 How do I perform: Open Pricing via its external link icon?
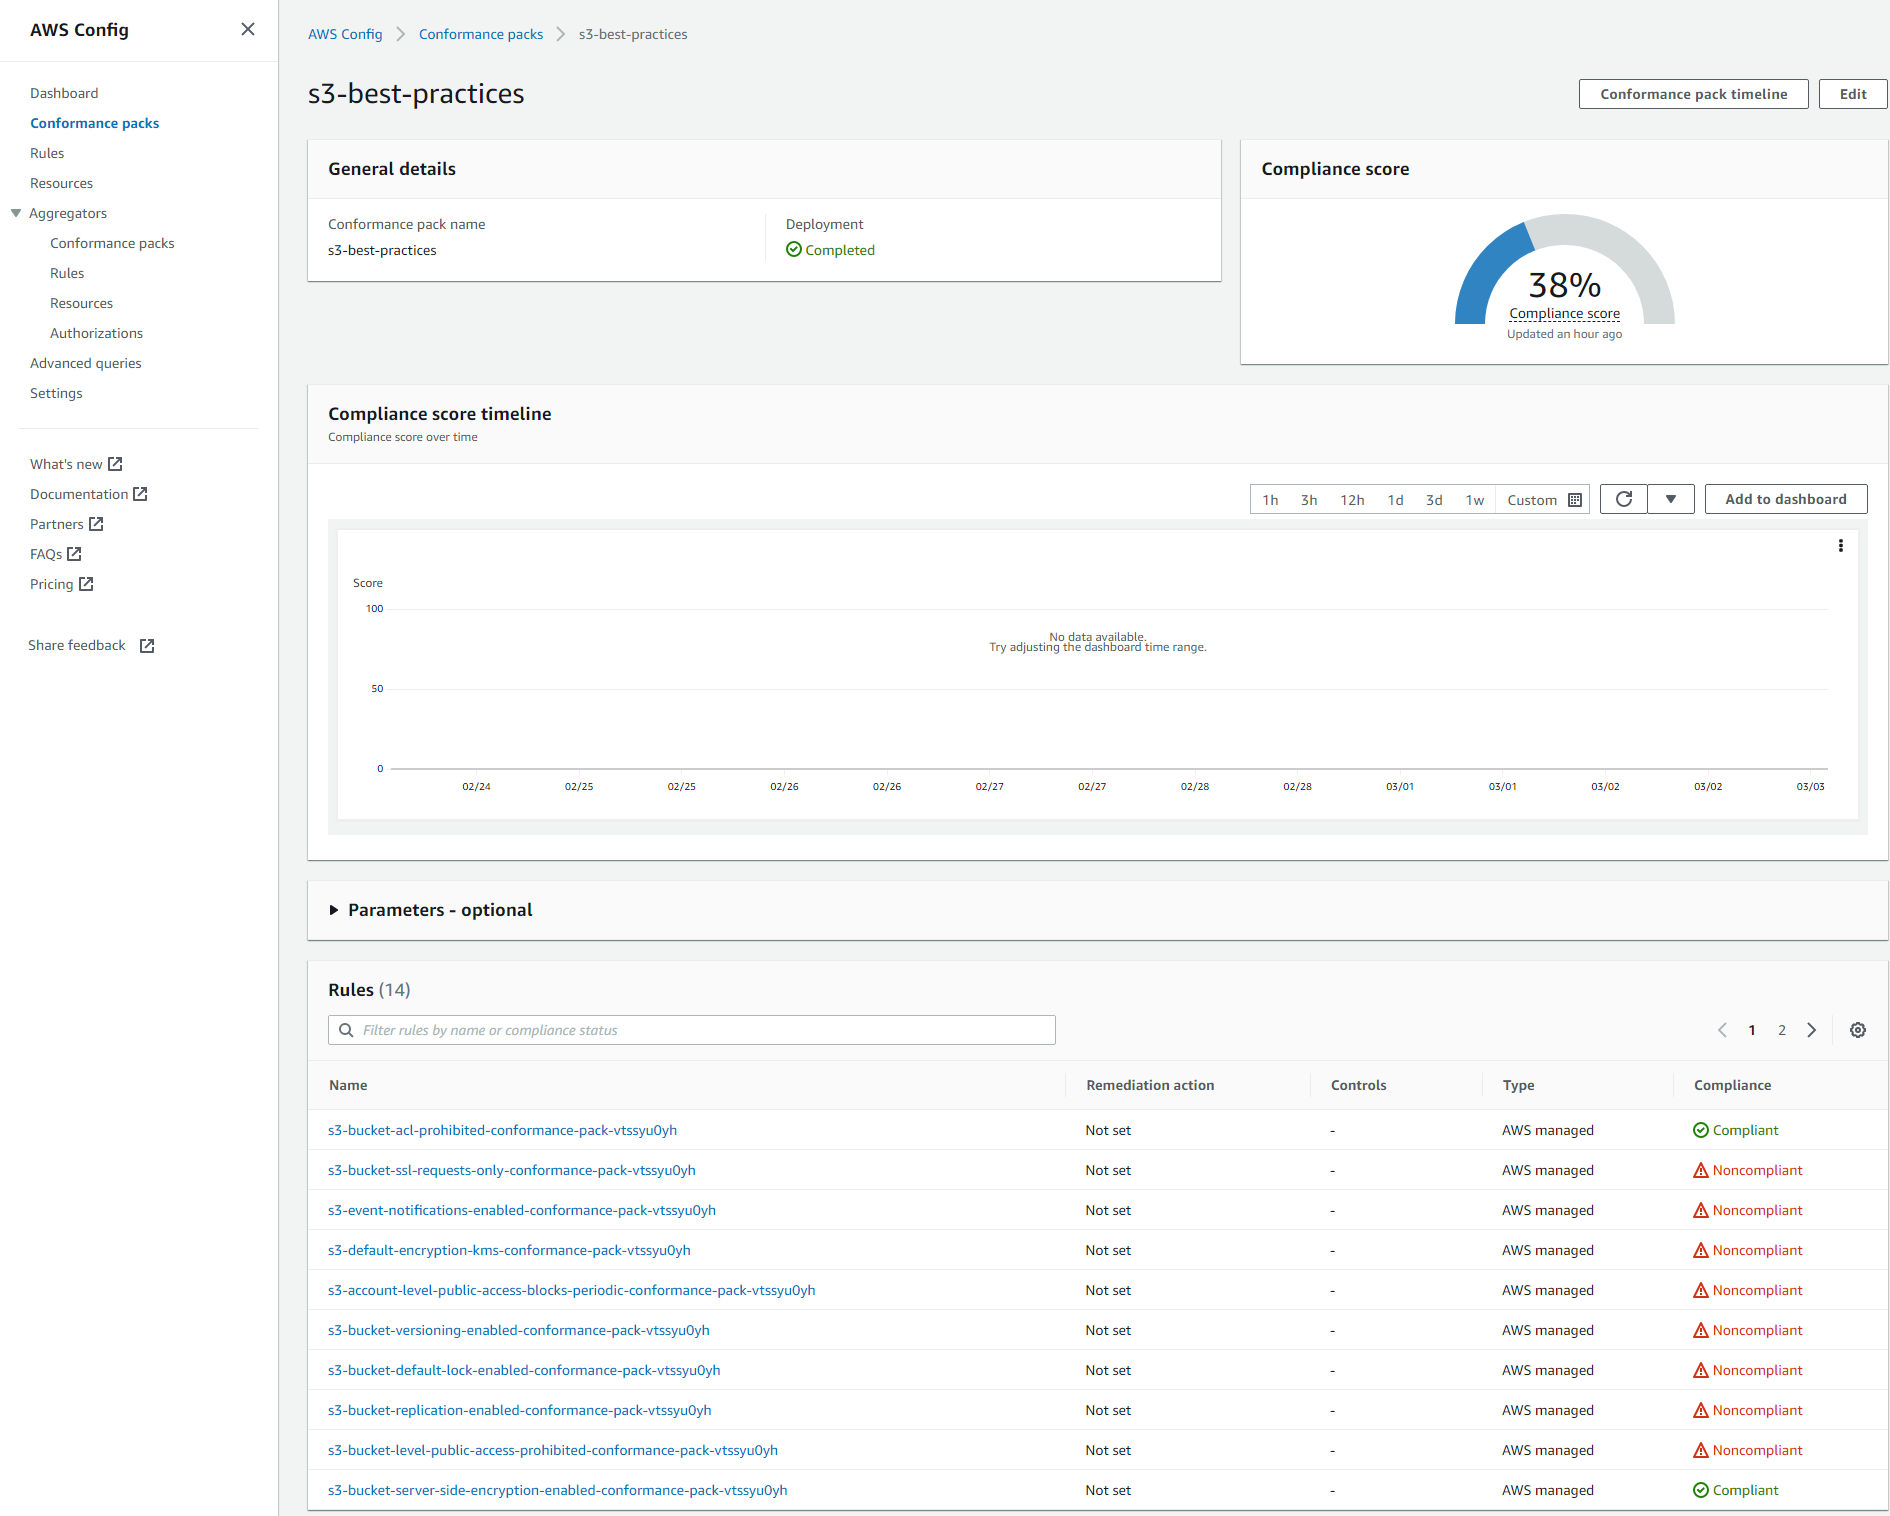pos(85,584)
